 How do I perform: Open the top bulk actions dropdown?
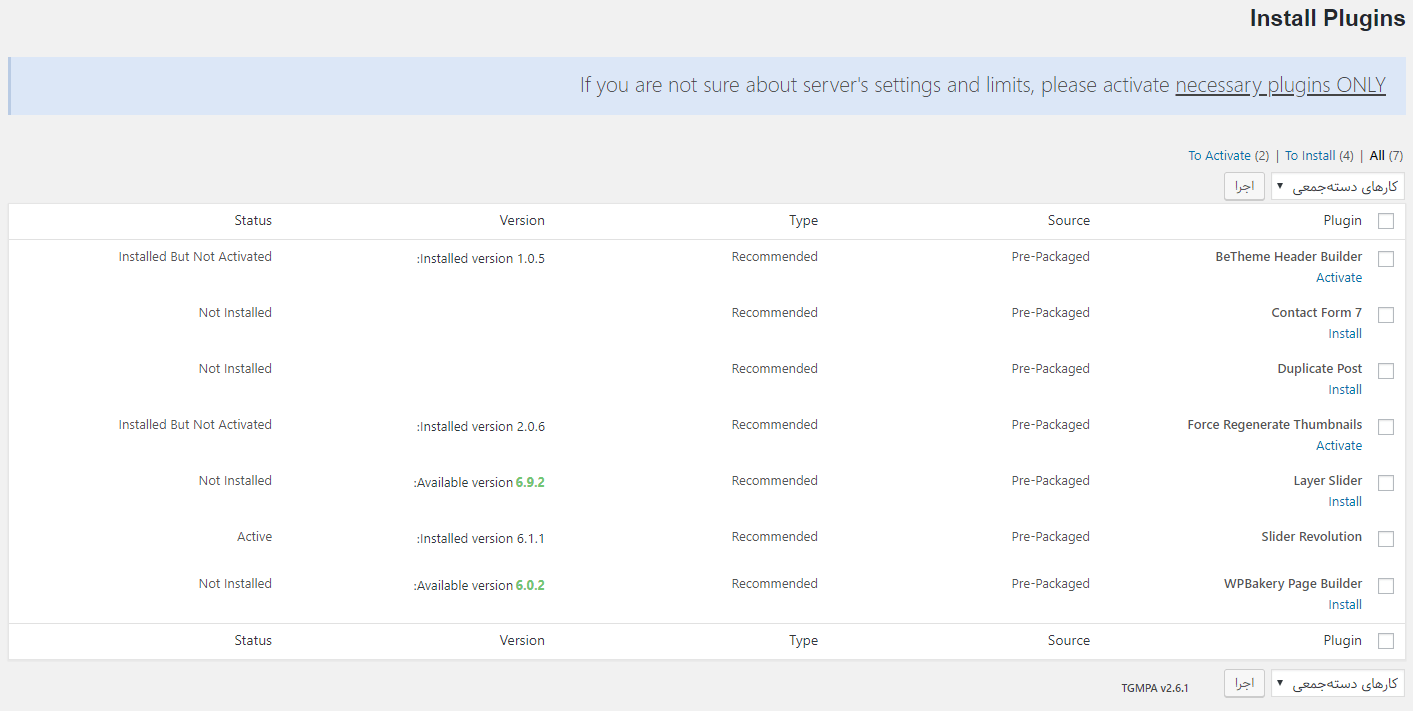coord(1338,186)
